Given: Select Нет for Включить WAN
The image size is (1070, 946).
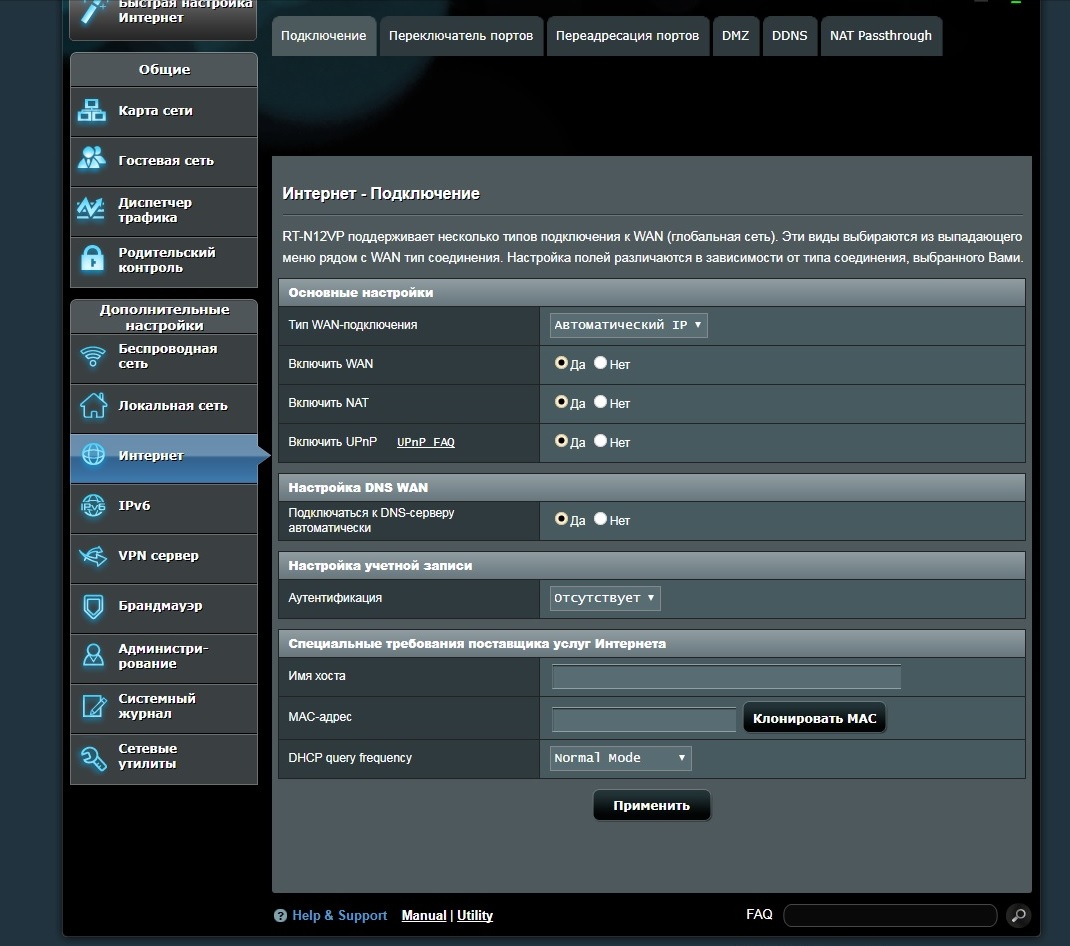Looking at the screenshot, I should pyautogui.click(x=601, y=363).
